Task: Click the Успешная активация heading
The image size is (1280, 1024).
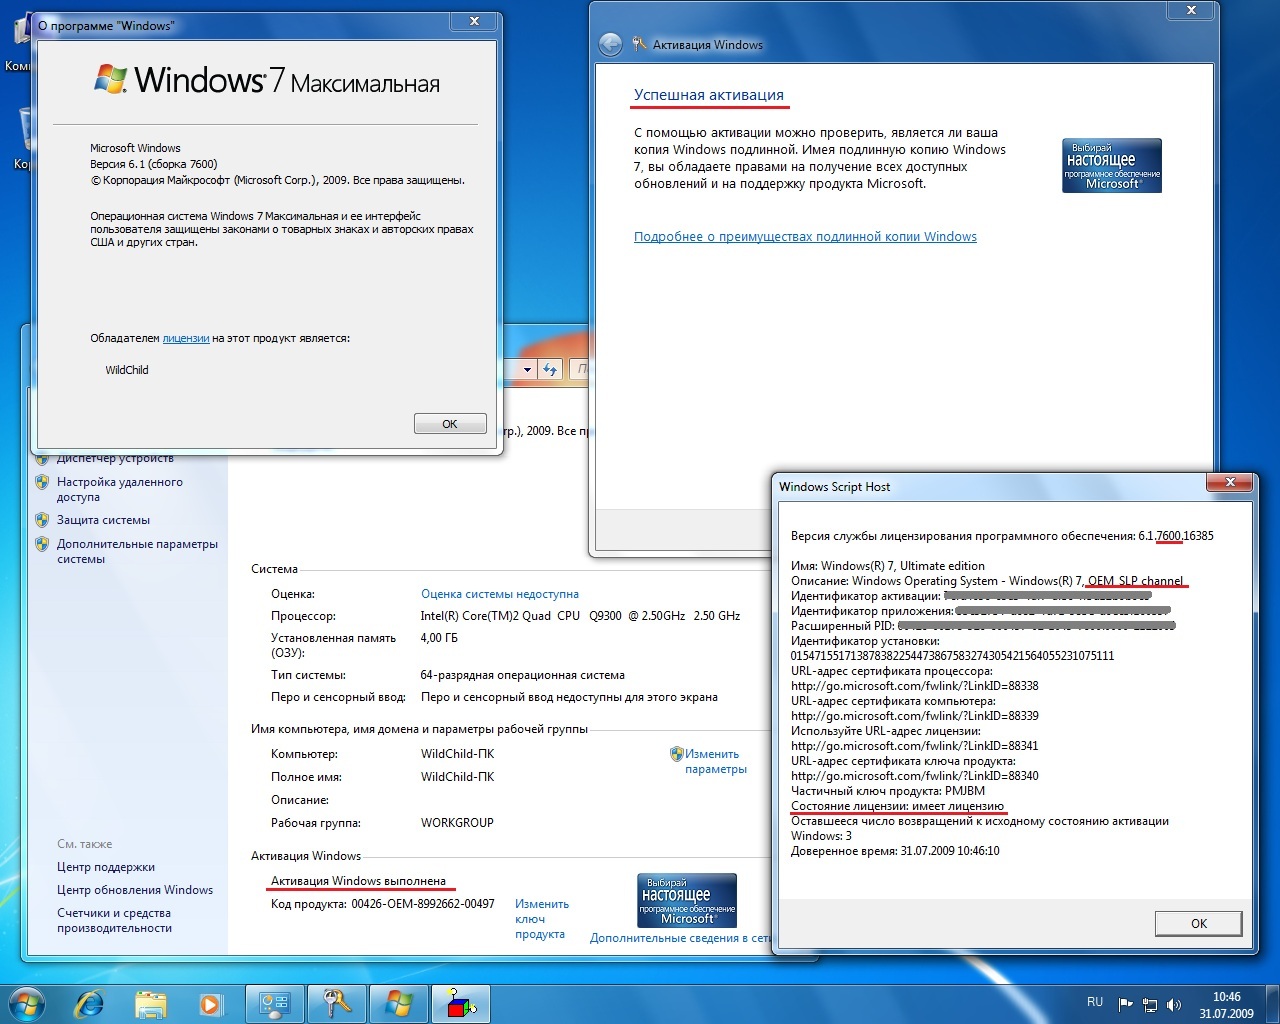Action: (709, 95)
